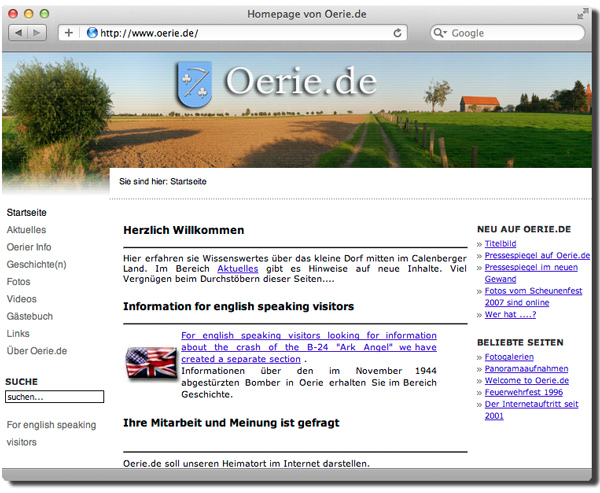Viewport: 600px width, 493px height.
Task: Go forward with the browser forward arrow
Action: coord(37,33)
